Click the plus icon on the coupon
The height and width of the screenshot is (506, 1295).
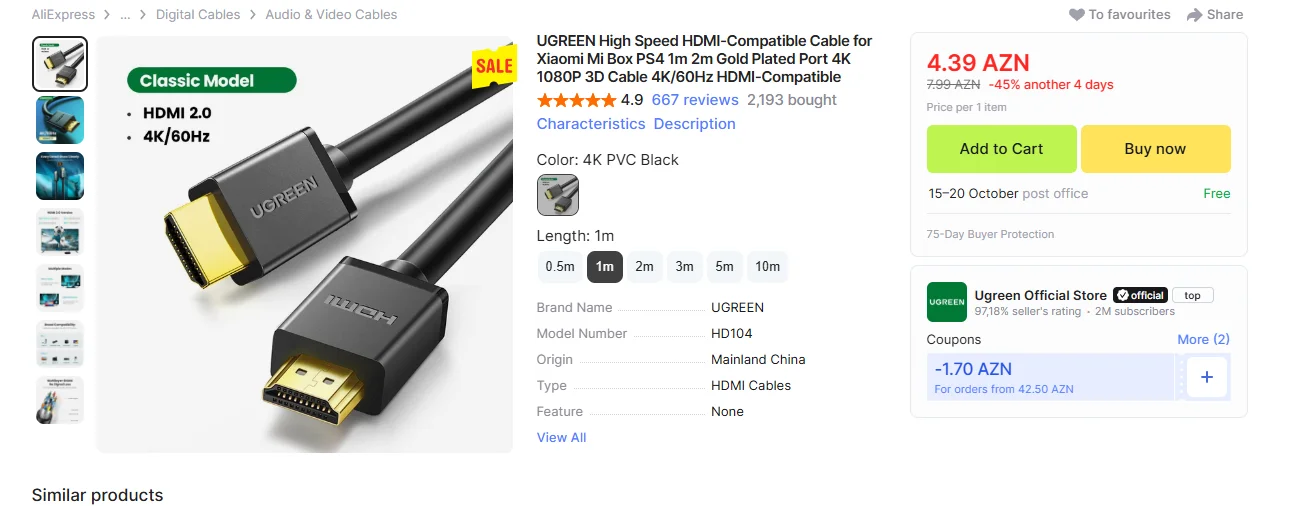point(1206,377)
